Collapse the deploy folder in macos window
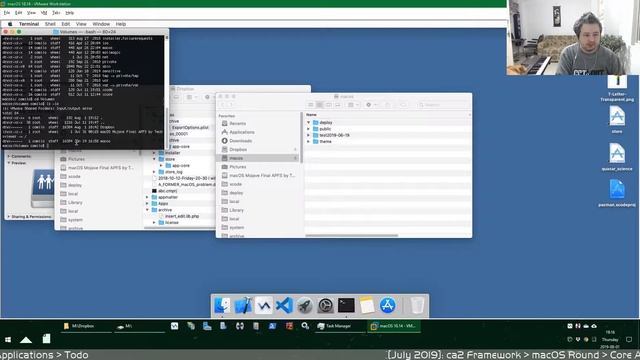The width and height of the screenshot is (640, 360). 309,122
